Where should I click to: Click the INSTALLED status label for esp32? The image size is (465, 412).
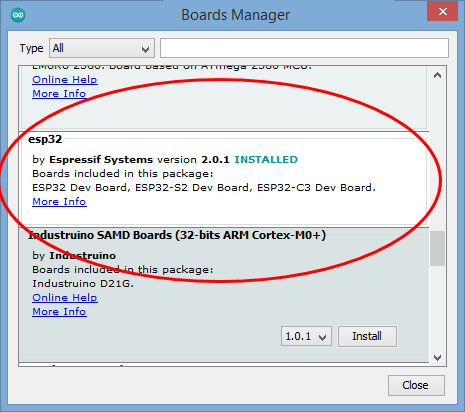[x=266, y=160]
